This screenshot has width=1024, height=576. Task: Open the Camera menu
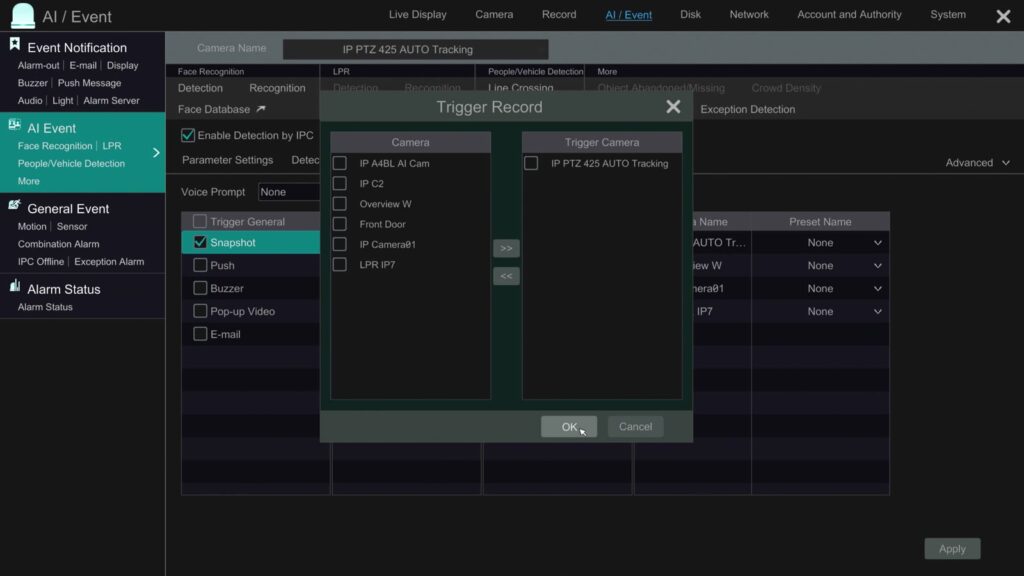point(494,14)
